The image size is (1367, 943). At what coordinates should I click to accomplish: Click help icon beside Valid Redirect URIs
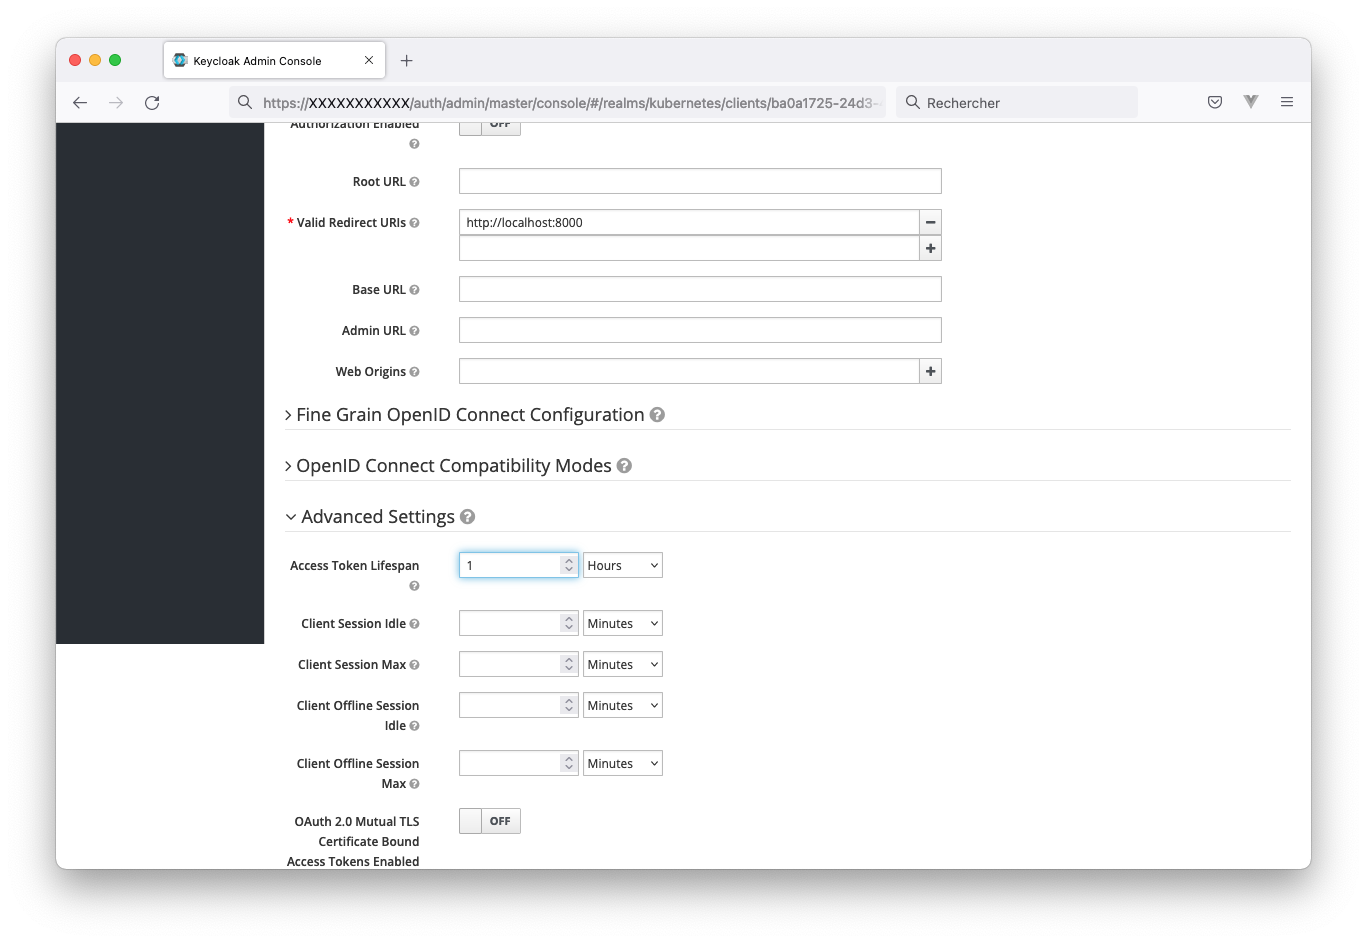pos(414,223)
